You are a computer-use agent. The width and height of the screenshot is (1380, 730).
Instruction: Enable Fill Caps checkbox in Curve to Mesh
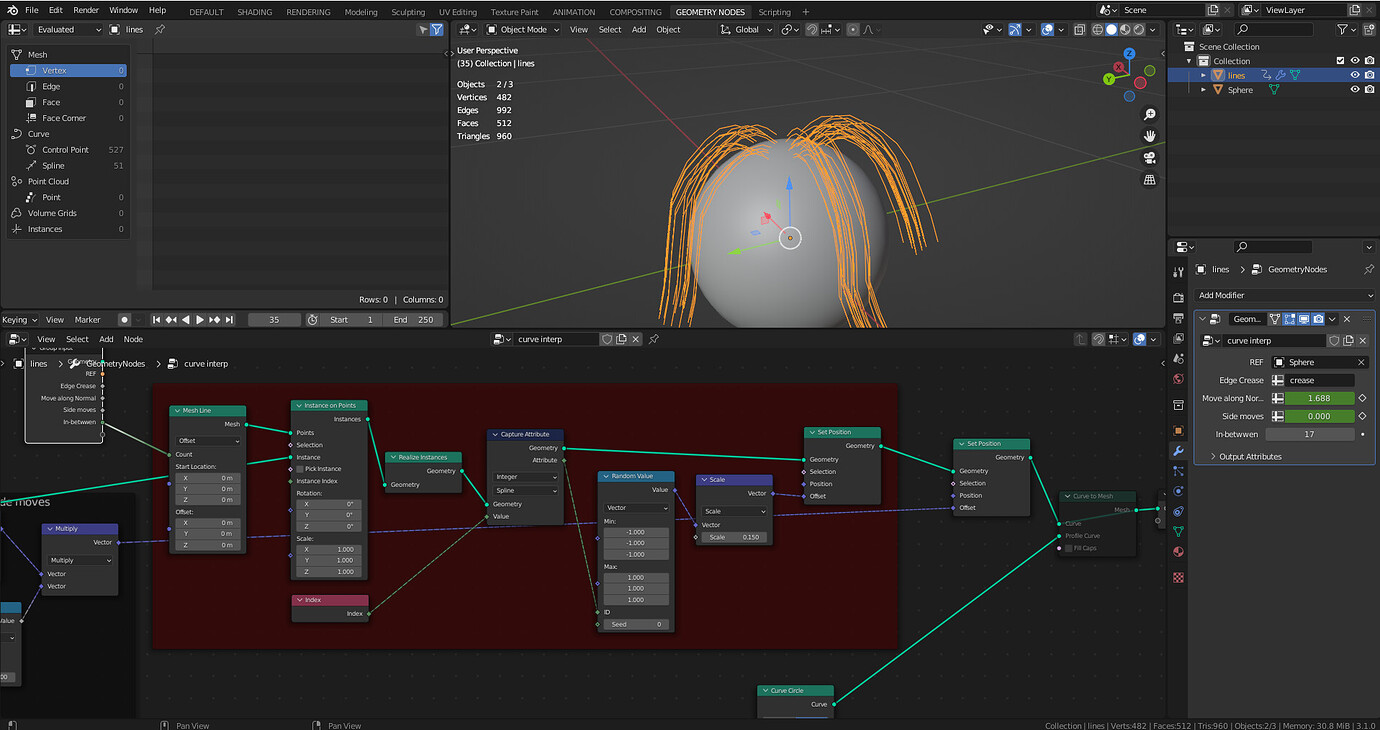click(1069, 548)
